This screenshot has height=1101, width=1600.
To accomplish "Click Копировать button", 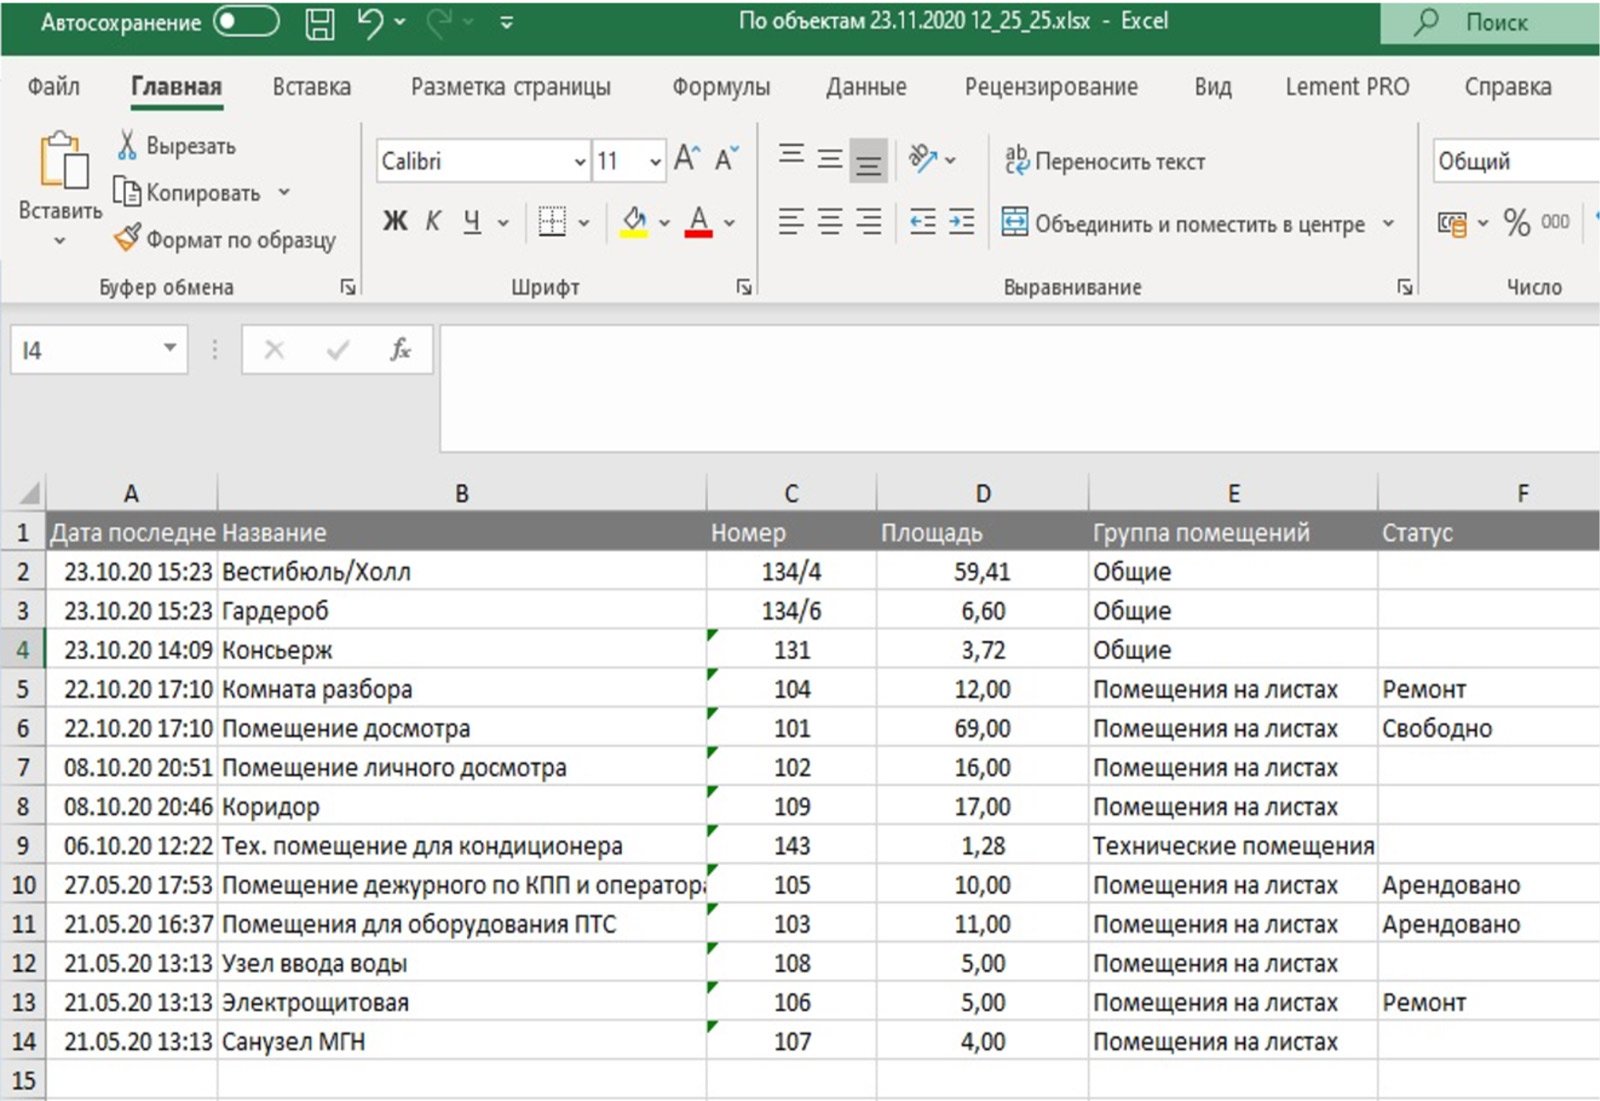I will [188, 192].
